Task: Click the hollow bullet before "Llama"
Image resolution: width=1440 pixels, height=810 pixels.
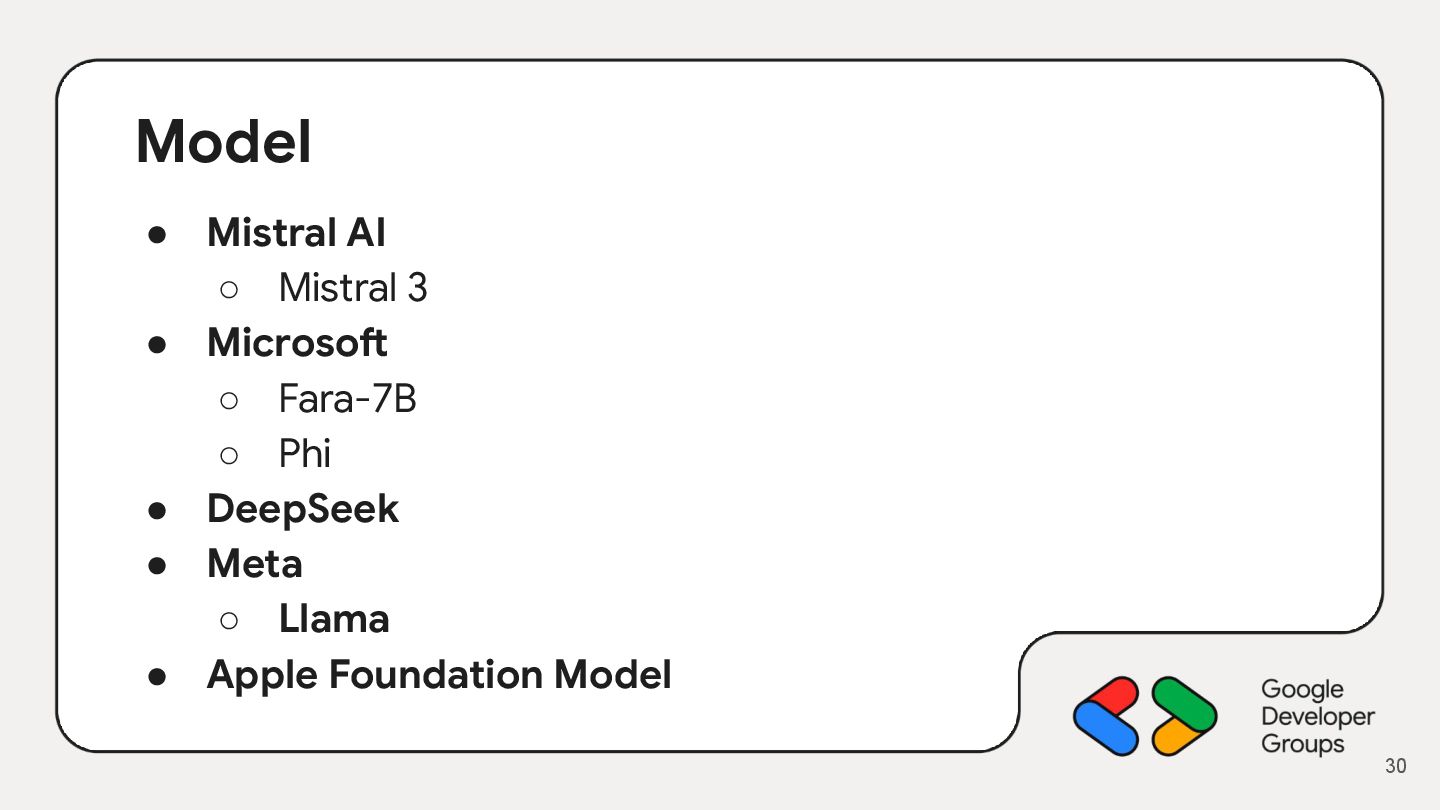Action: tap(228, 620)
